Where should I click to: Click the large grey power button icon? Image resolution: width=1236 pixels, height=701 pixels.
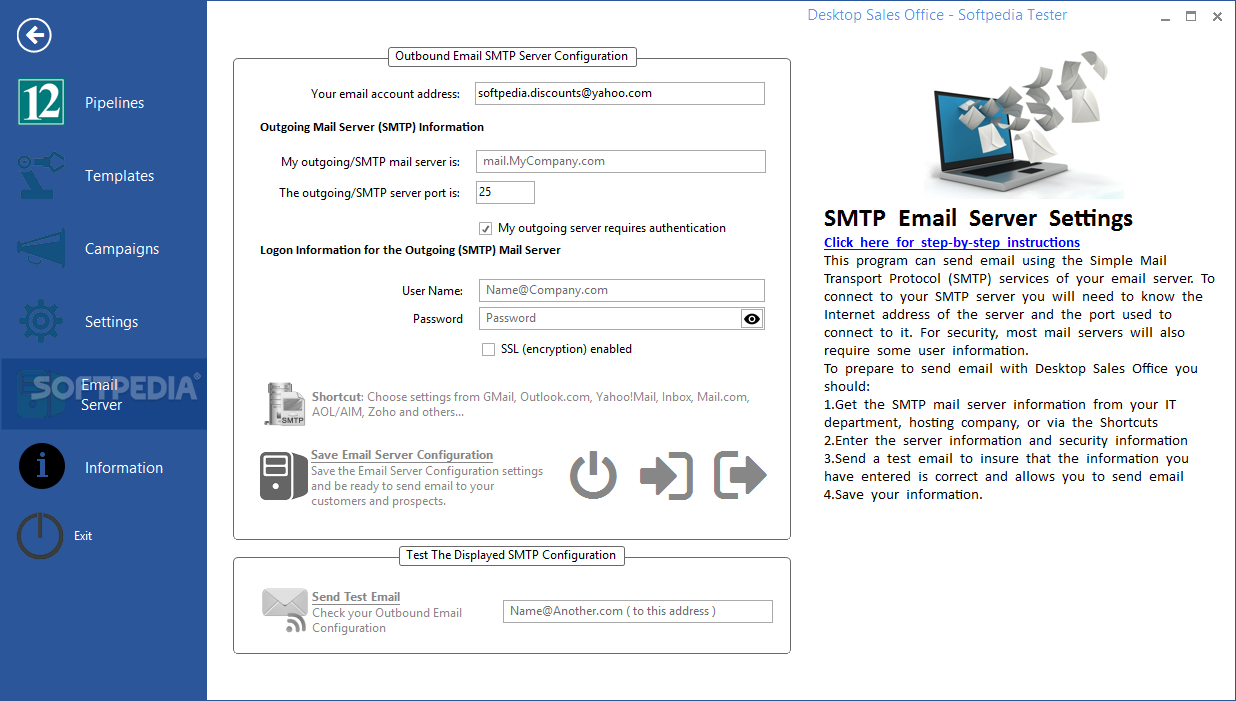593,475
